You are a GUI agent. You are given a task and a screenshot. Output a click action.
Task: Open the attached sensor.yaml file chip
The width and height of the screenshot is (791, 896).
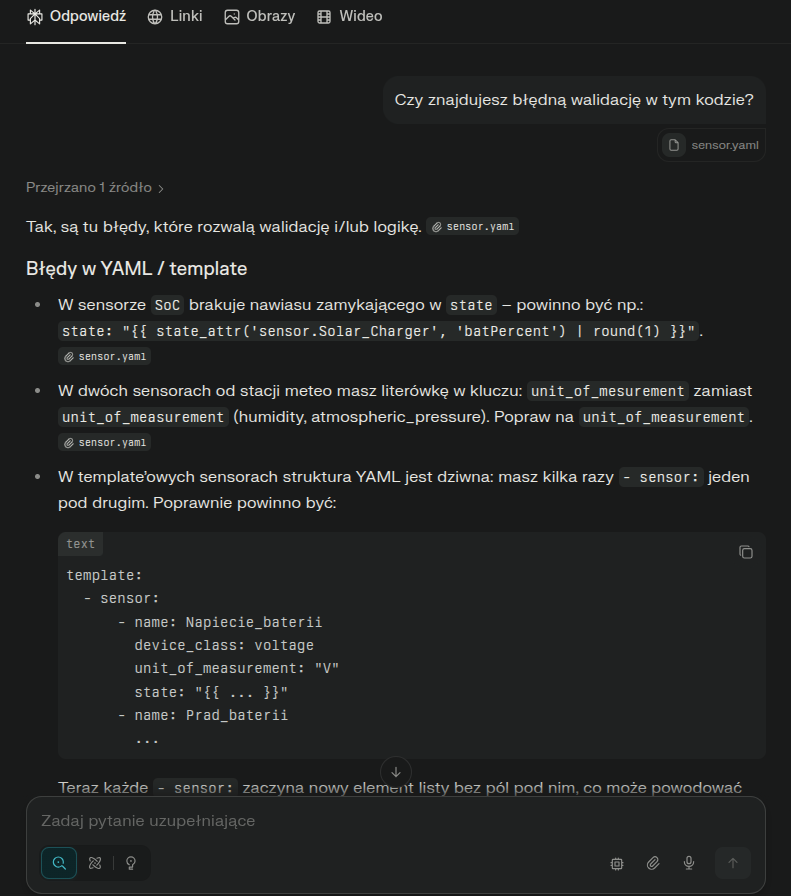point(713,145)
